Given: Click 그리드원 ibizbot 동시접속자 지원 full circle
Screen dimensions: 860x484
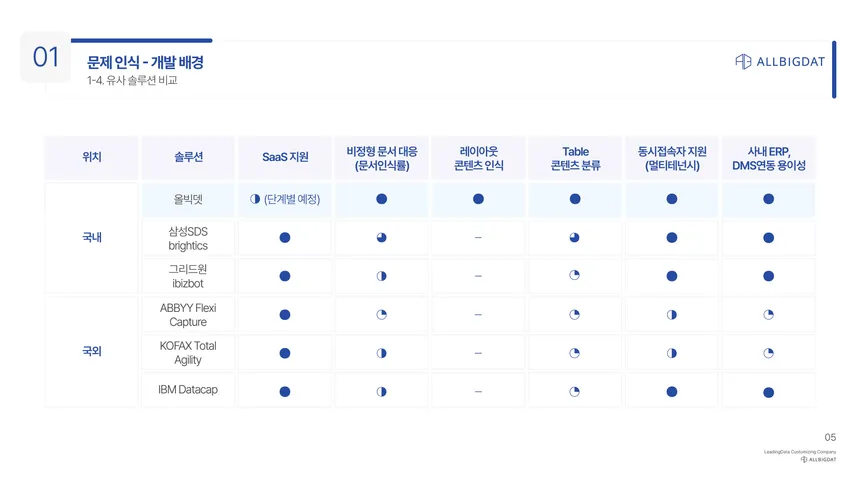Looking at the screenshot, I should pos(672,276).
